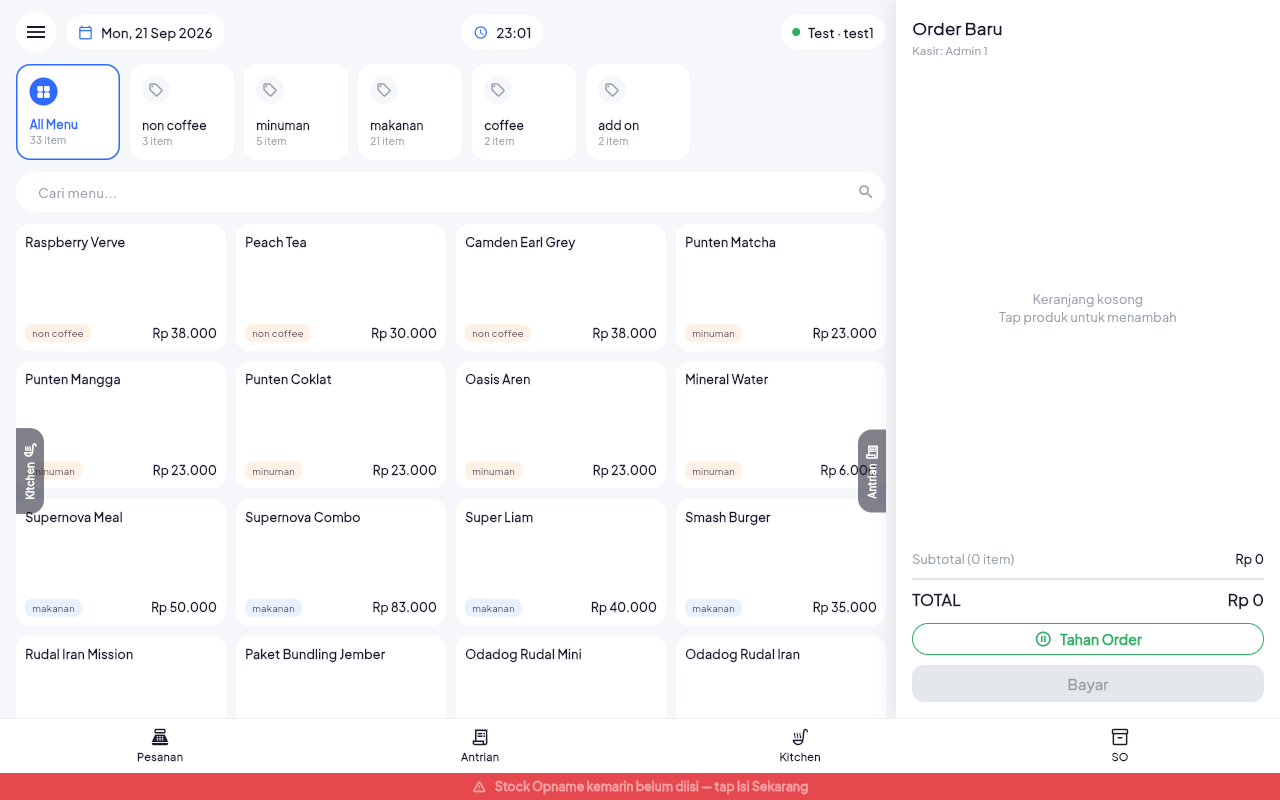
Task: Switch to the coffee category tab
Action: 524,112
